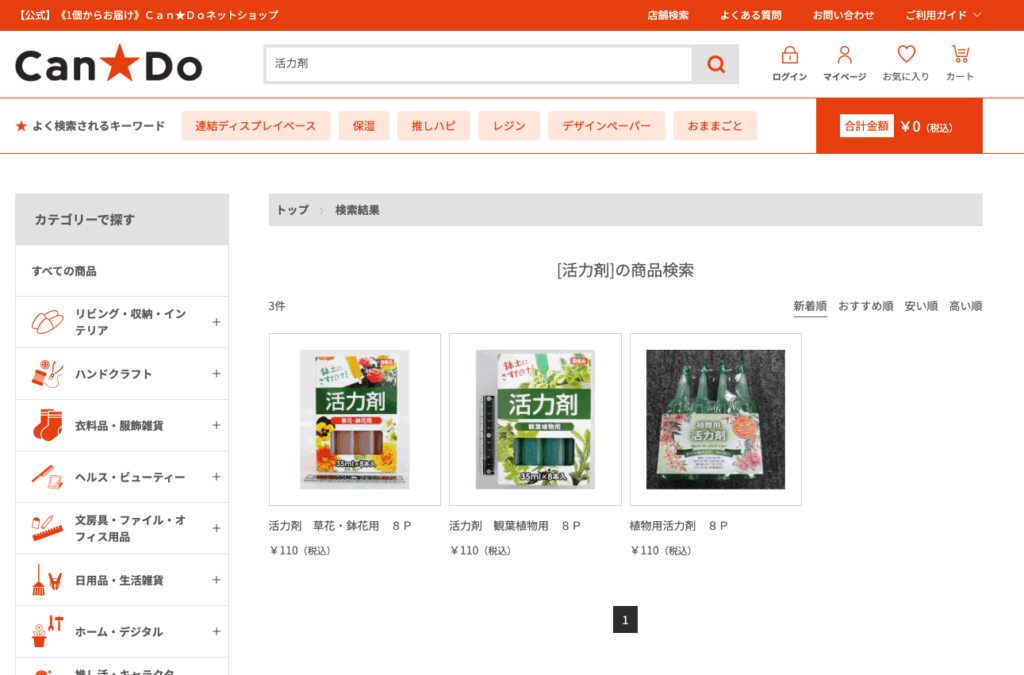Expand 日用品・生活雑貨 category plus sign
The image size is (1024, 675).
point(216,580)
